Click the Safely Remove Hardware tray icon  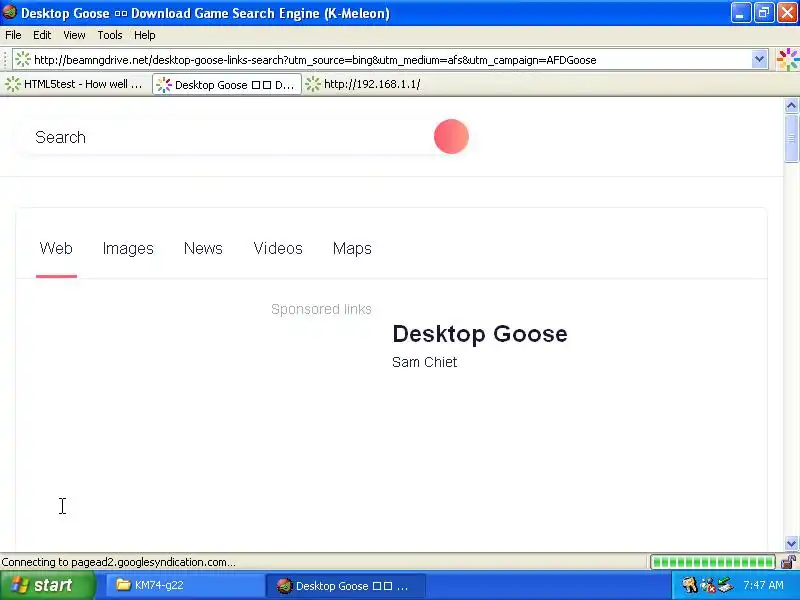(726, 585)
